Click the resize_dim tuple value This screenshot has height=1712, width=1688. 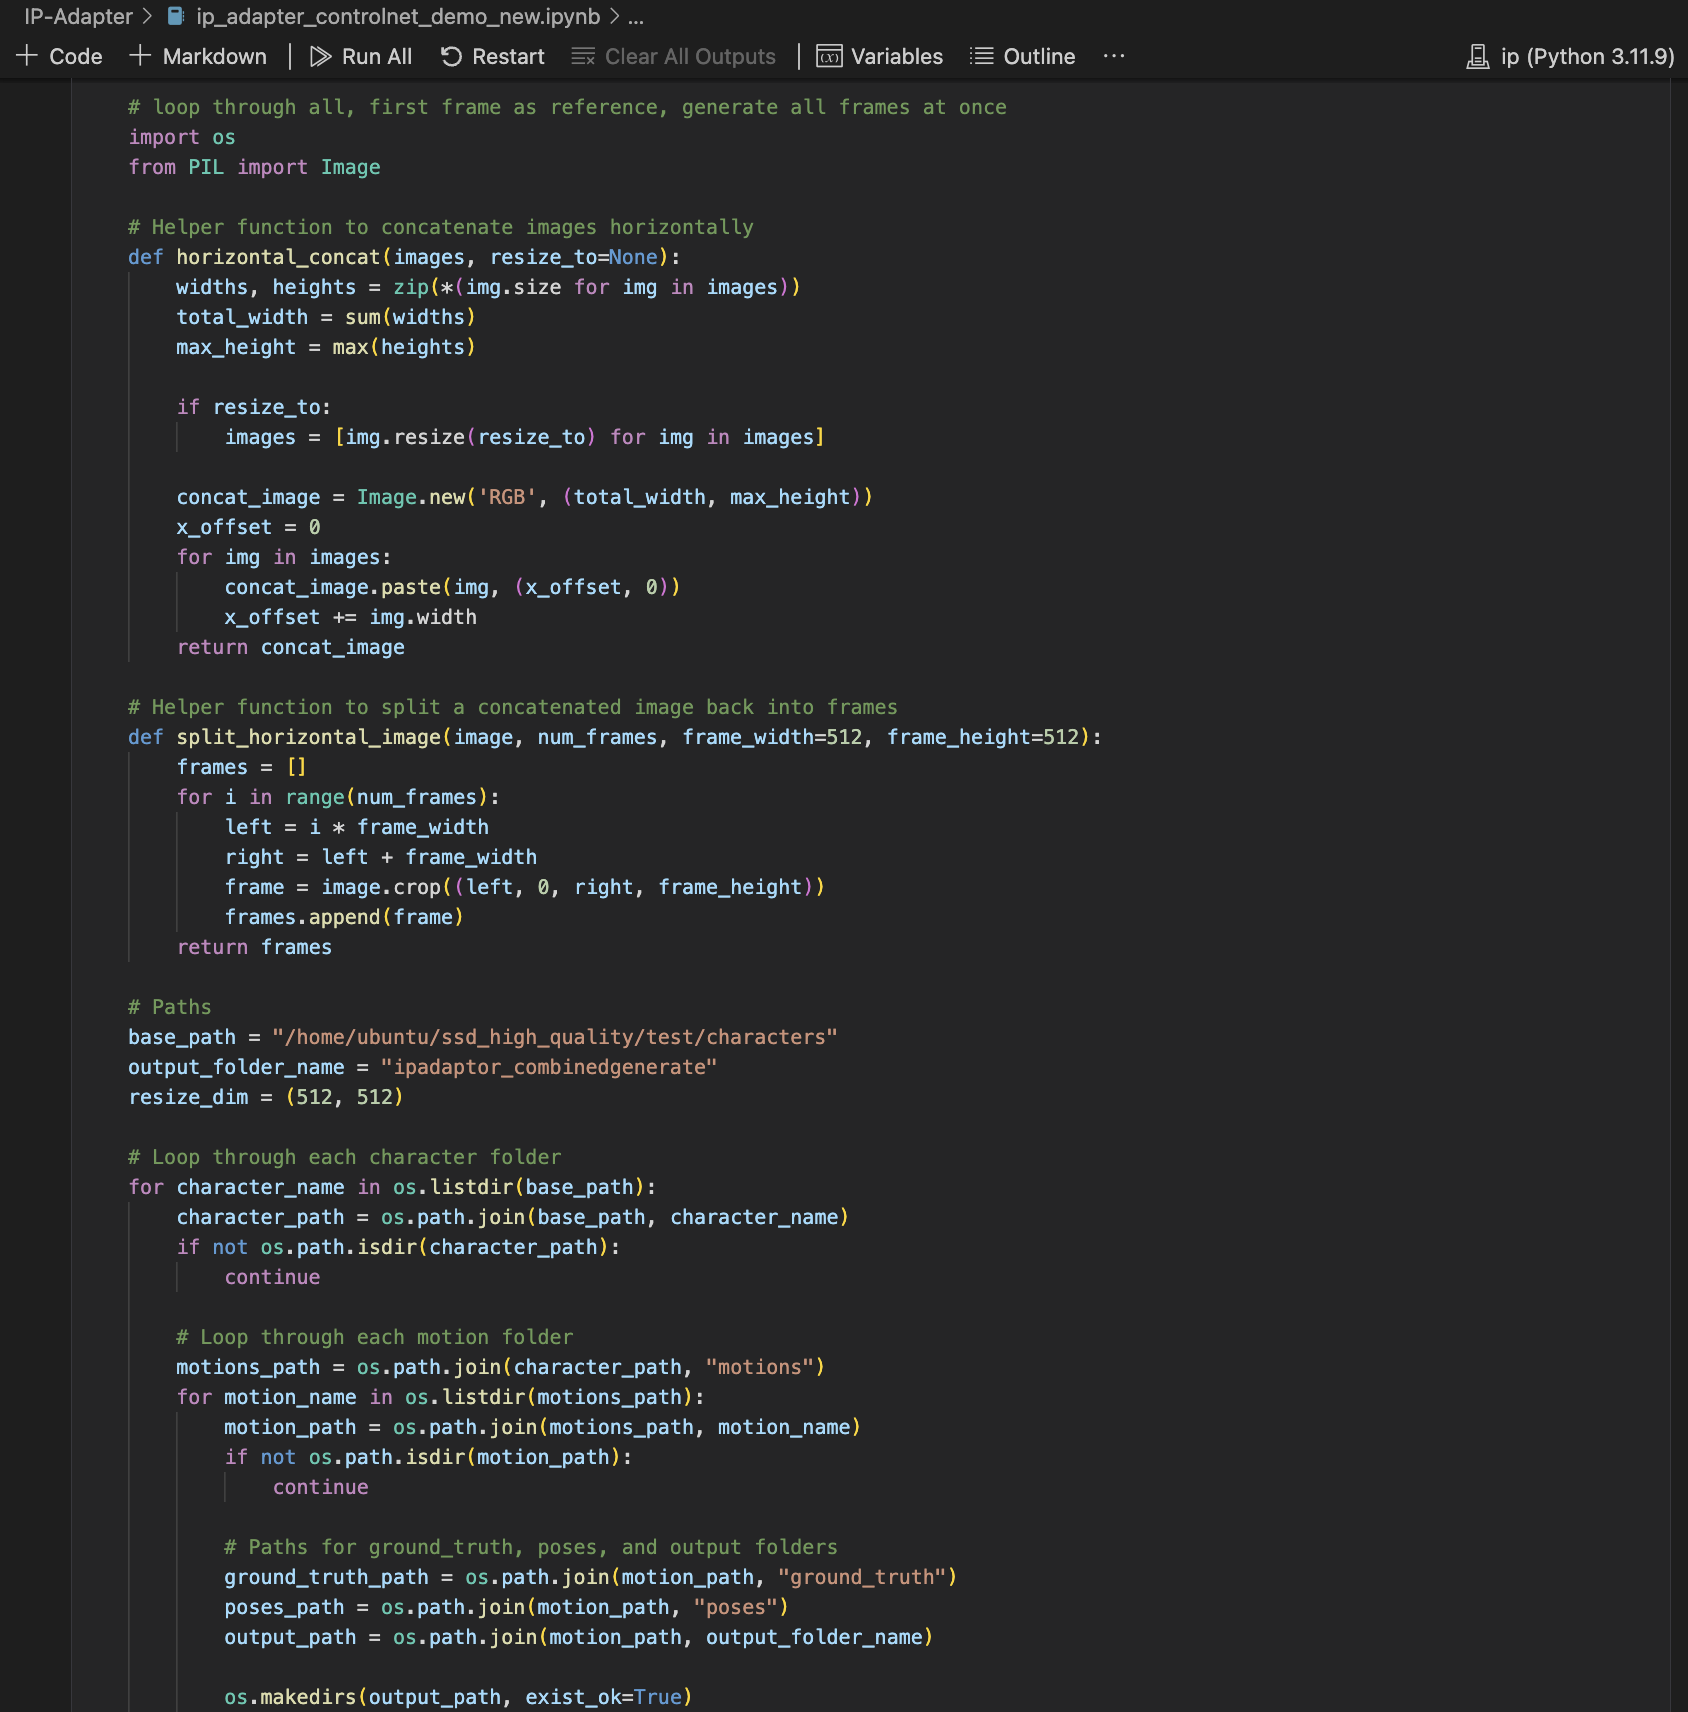344,1097
